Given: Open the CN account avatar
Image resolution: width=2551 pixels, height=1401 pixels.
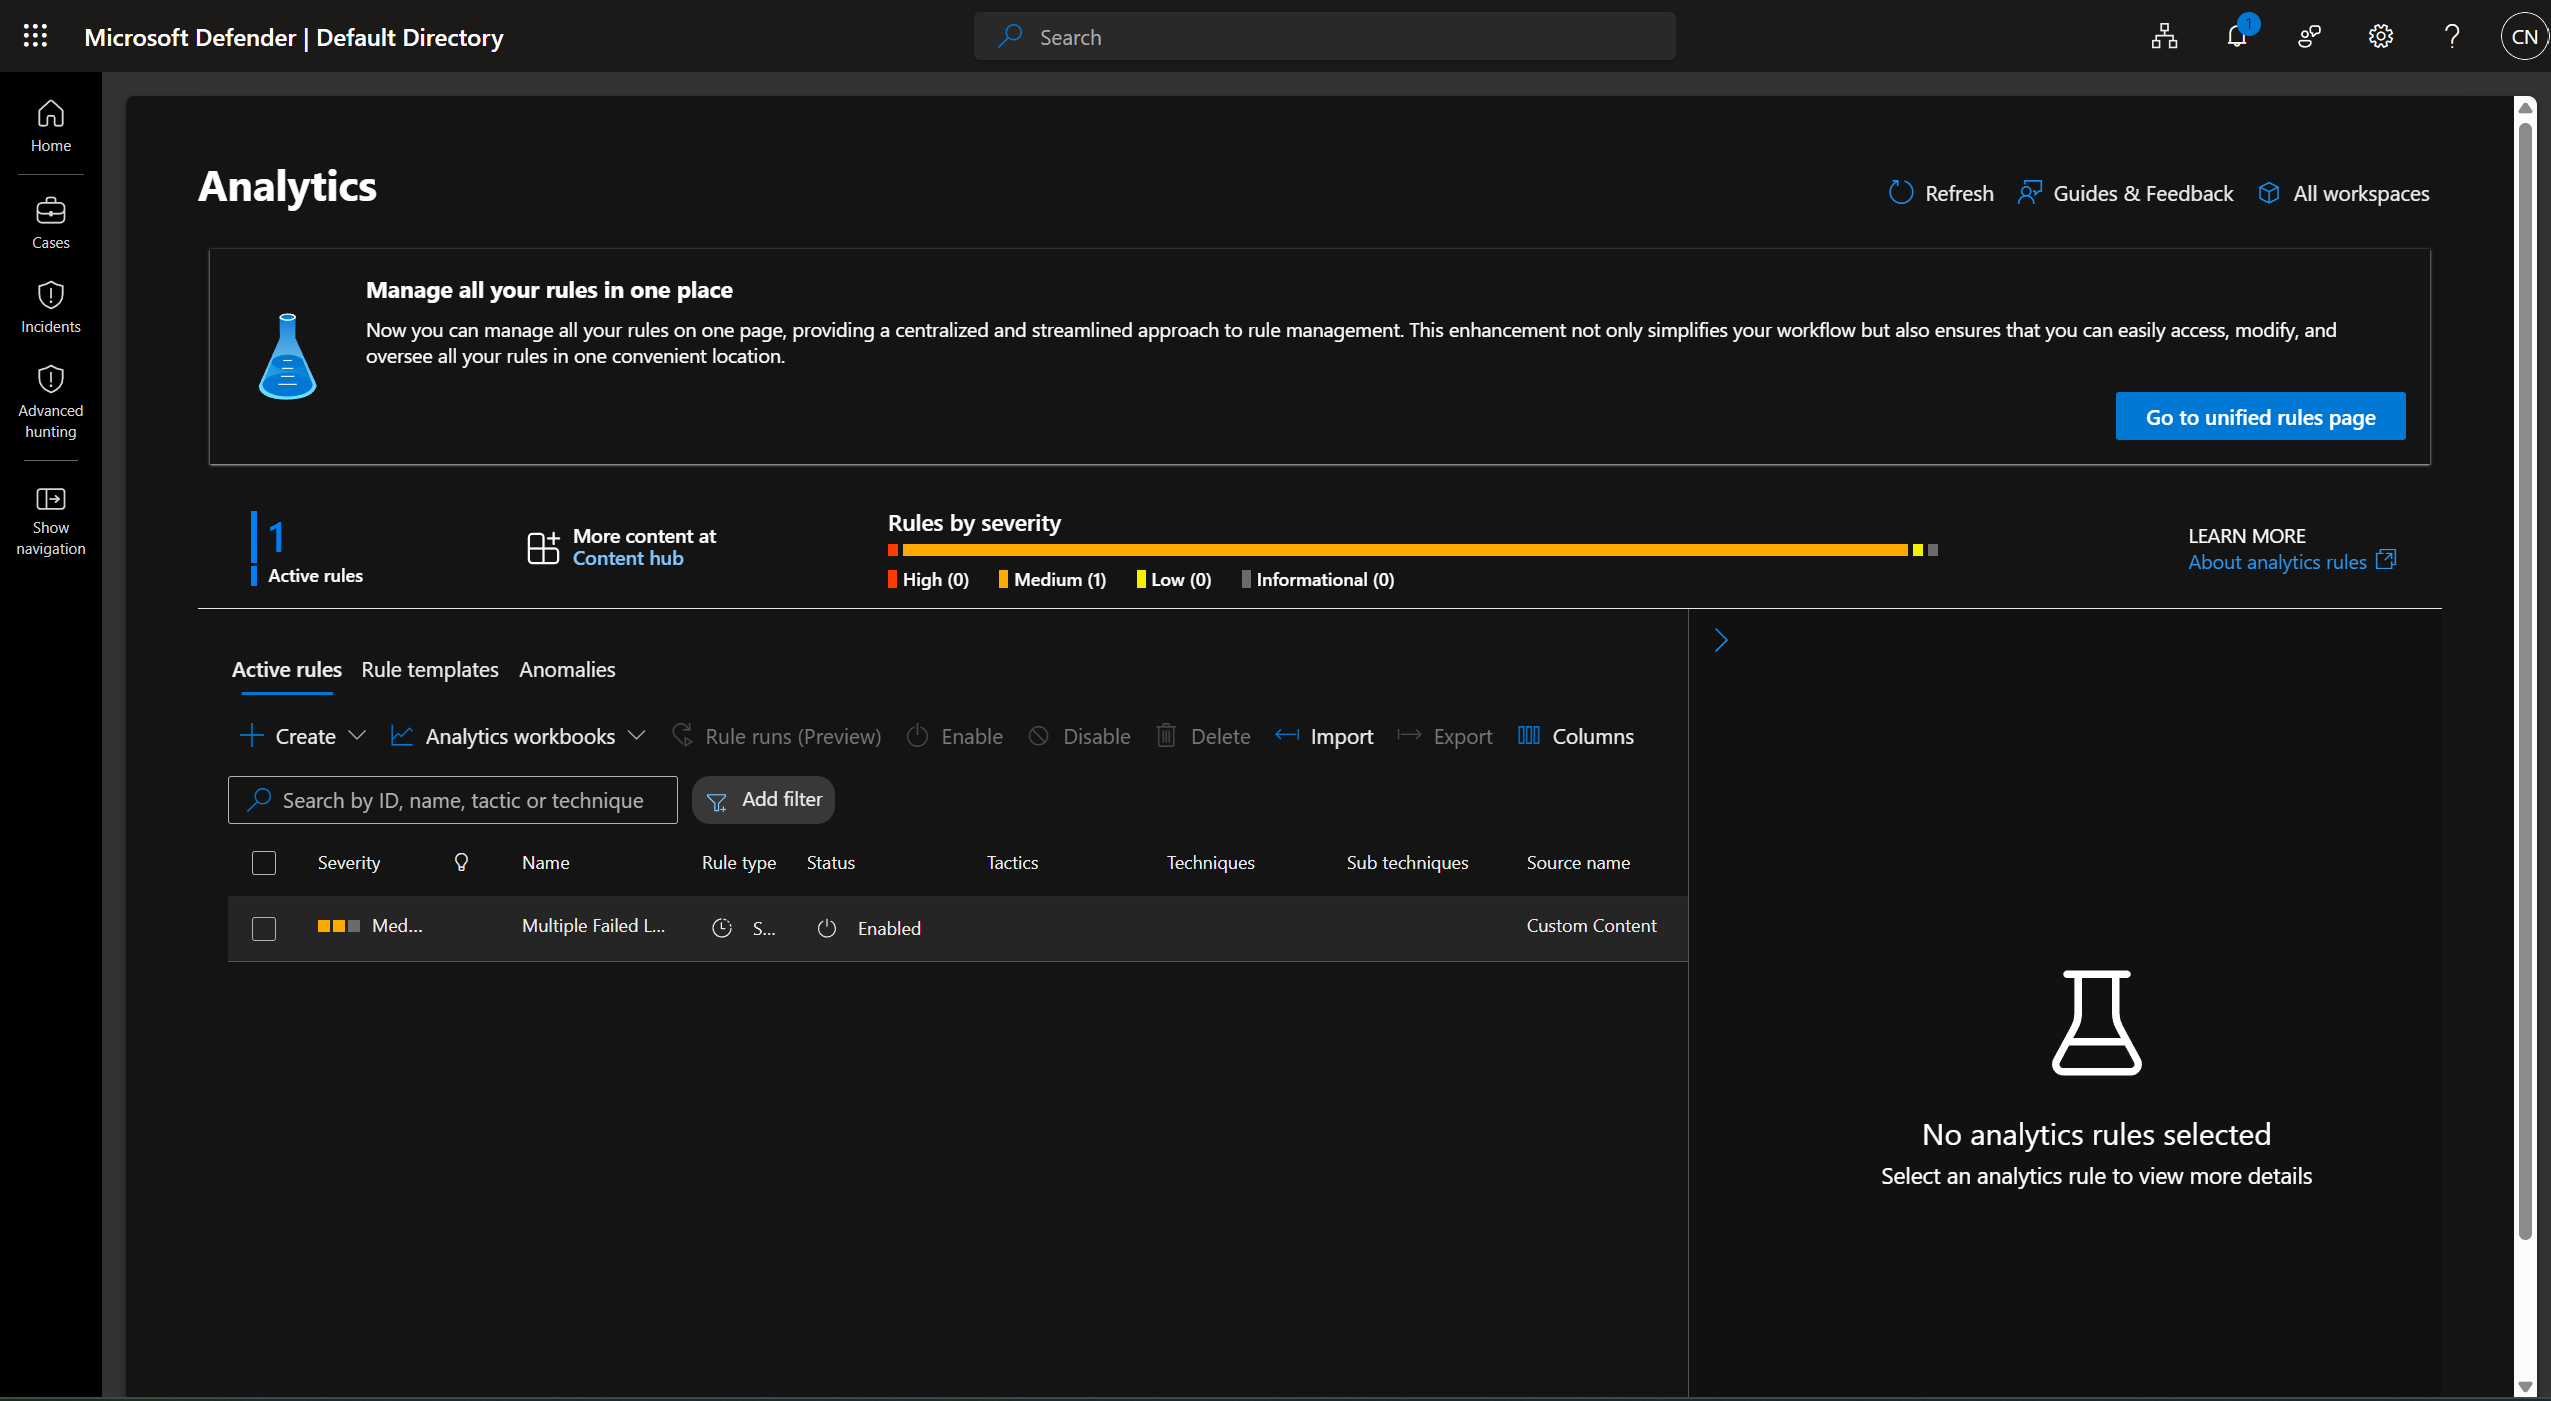Looking at the screenshot, I should tap(2524, 37).
